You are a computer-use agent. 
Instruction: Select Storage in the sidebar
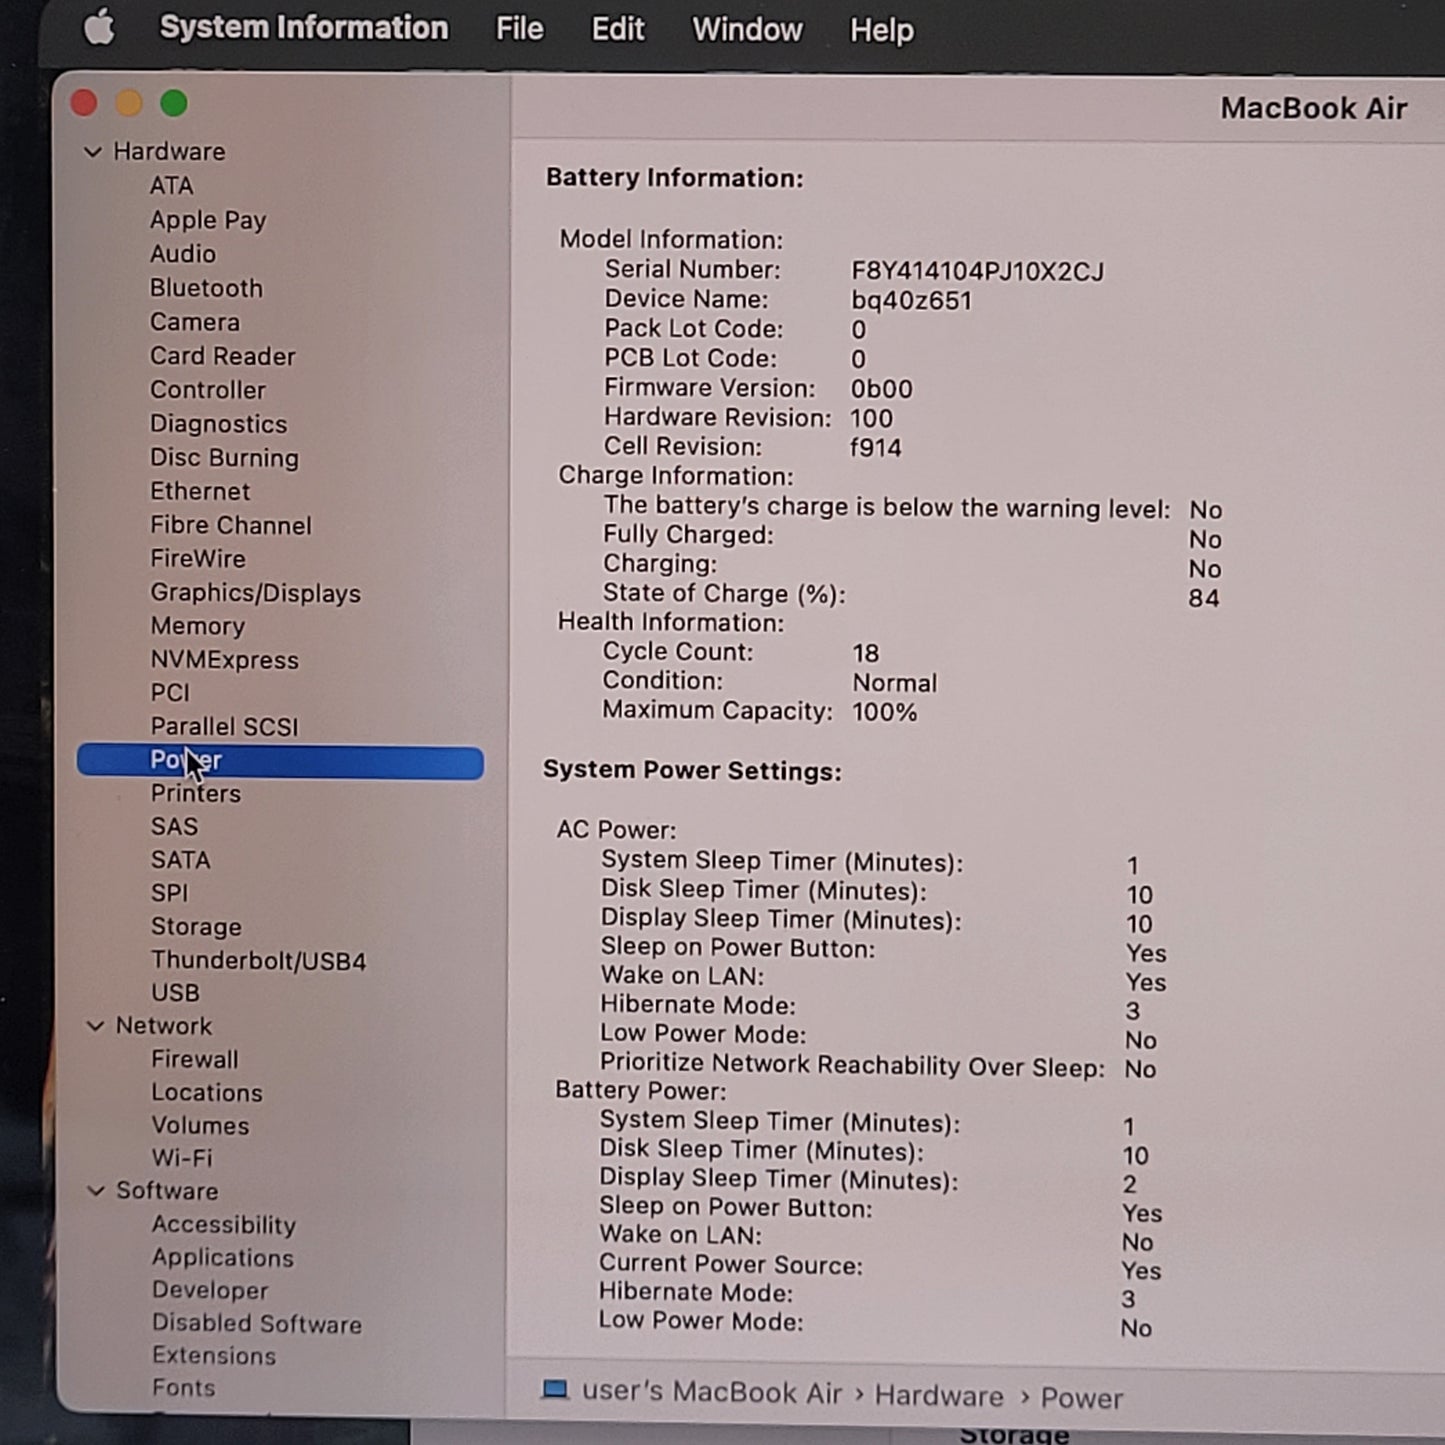[x=196, y=927]
